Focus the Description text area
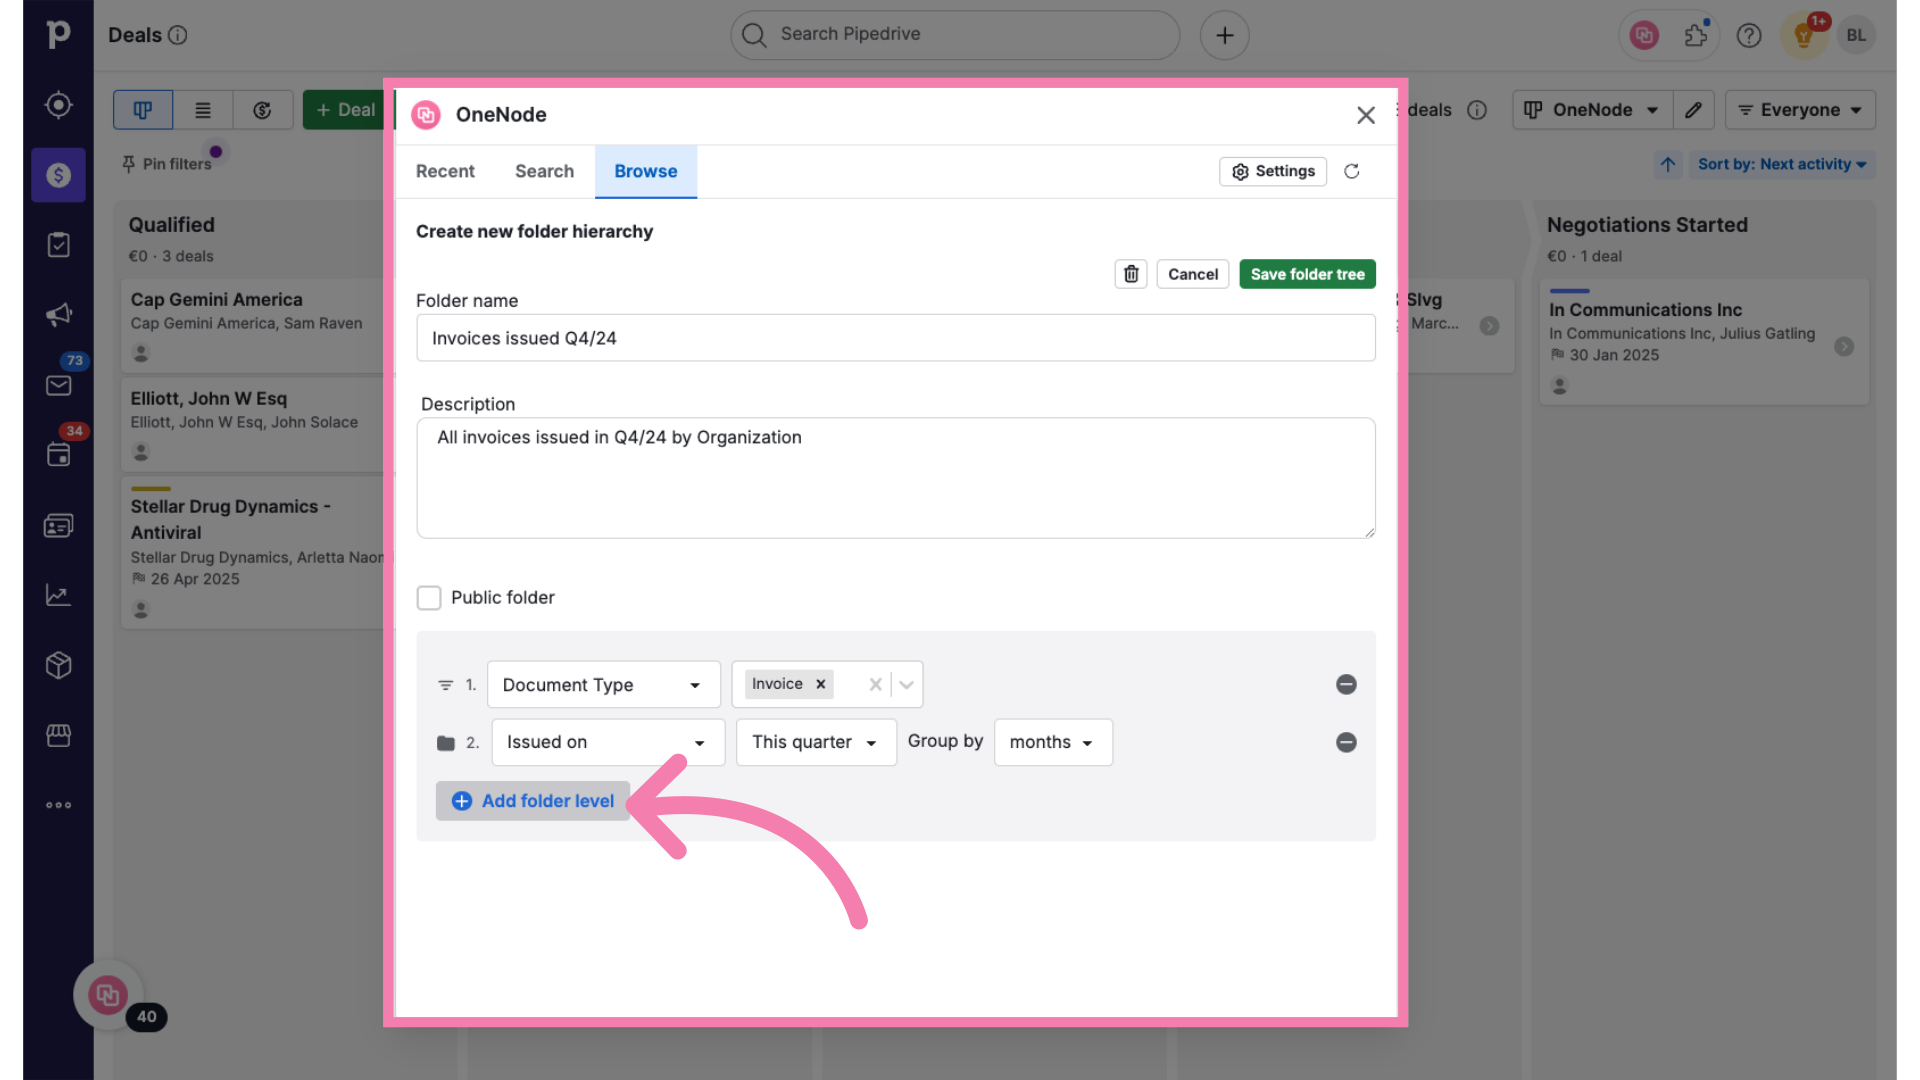The image size is (1920, 1080). pos(895,478)
